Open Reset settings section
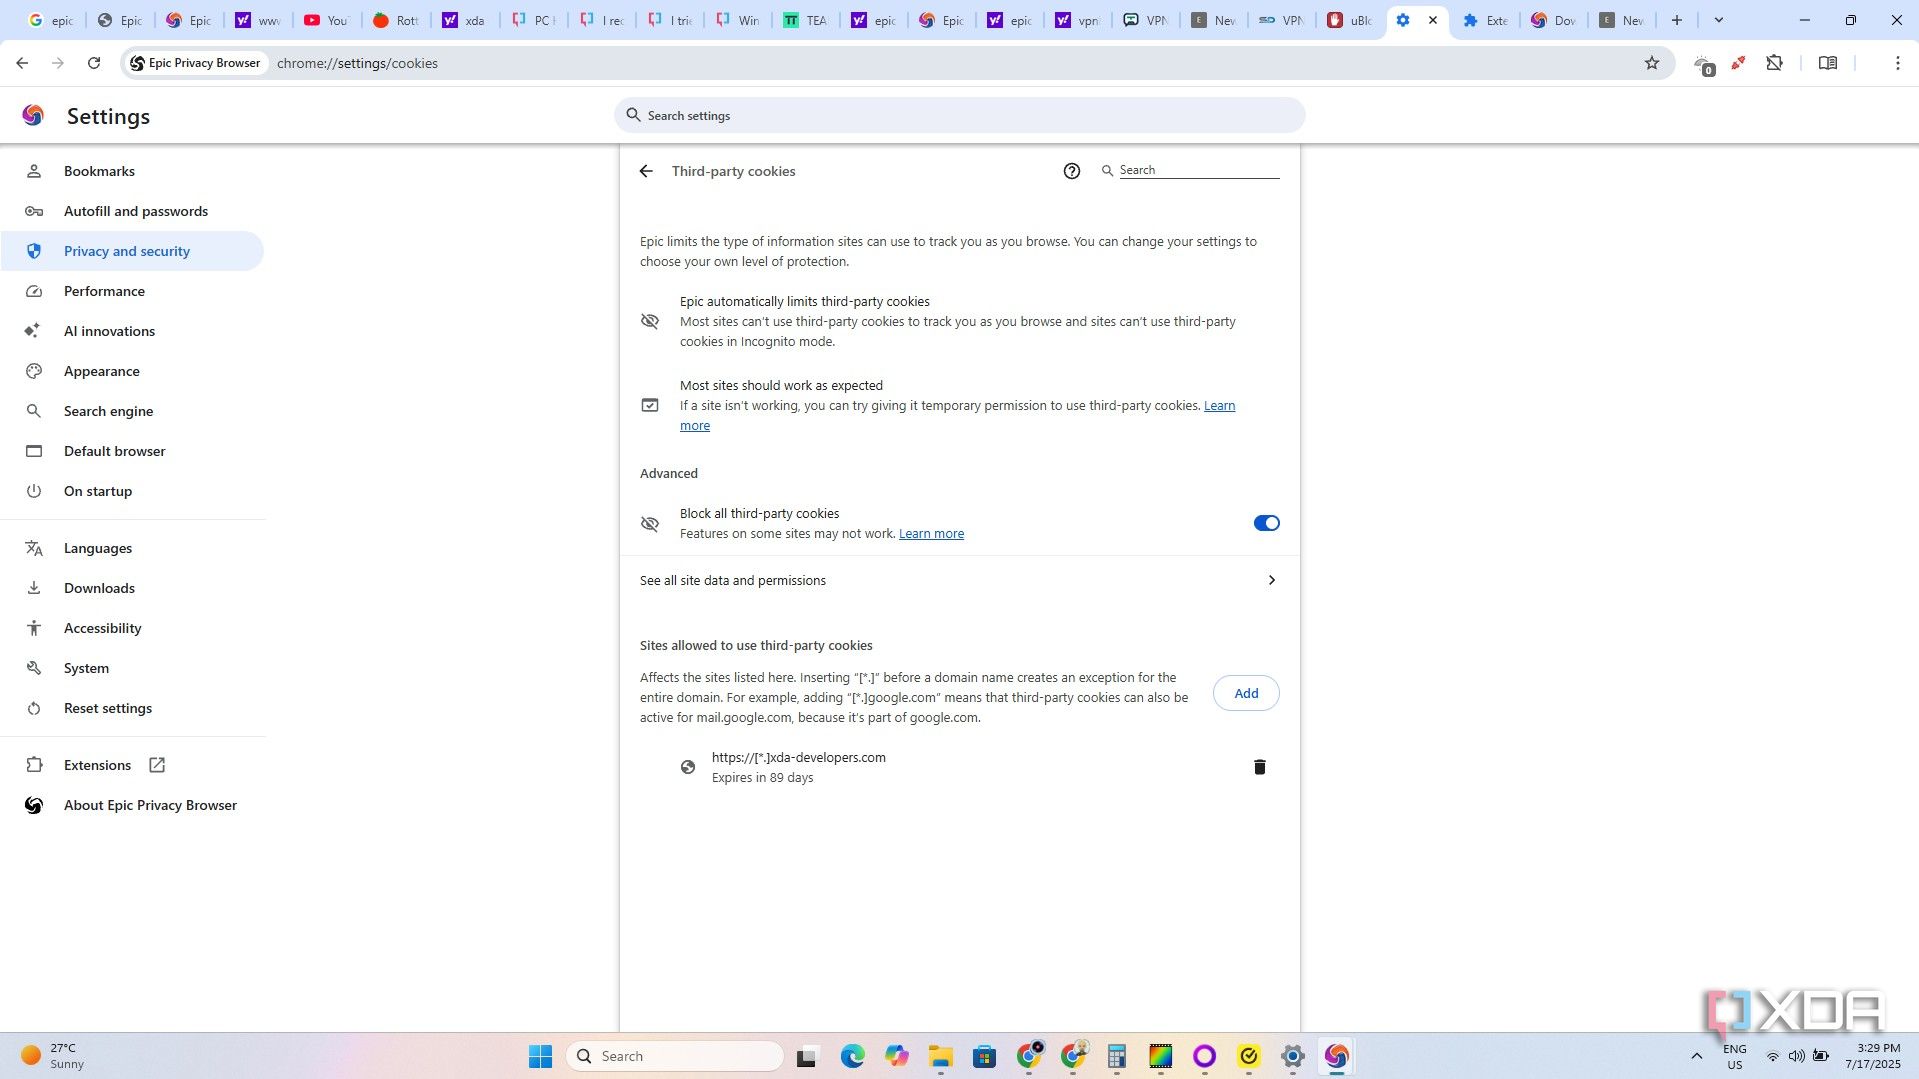The image size is (1919, 1079). click(132, 708)
